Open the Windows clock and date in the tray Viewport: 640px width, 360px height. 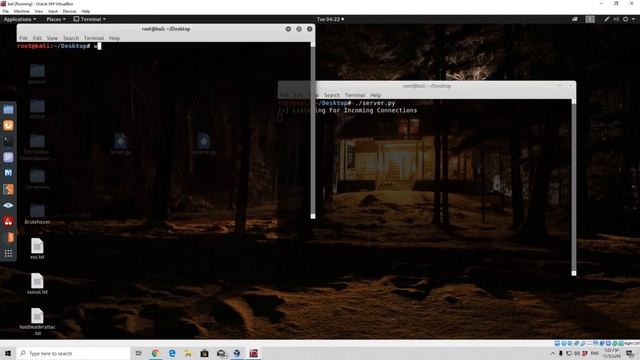pyautogui.click(x=611, y=353)
